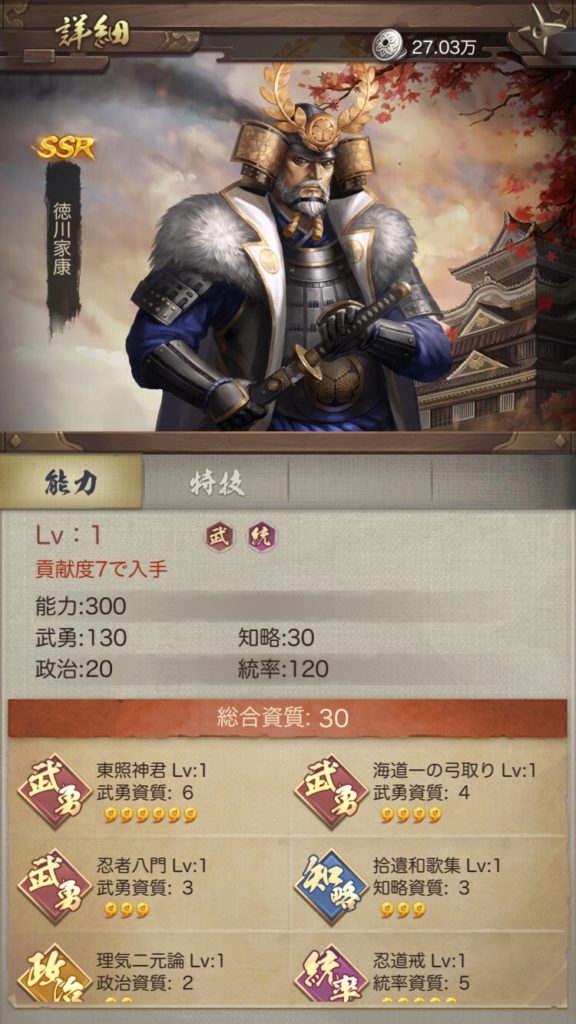Open the 東照神君 武勇 skill icon
This screenshot has width=576, height=1024.
click(55, 791)
